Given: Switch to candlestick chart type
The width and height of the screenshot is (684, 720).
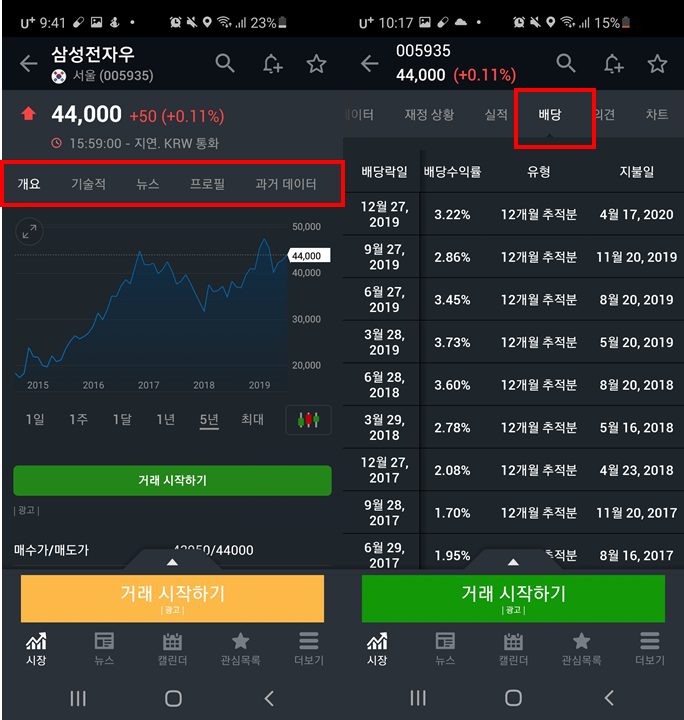Looking at the screenshot, I should click(308, 420).
